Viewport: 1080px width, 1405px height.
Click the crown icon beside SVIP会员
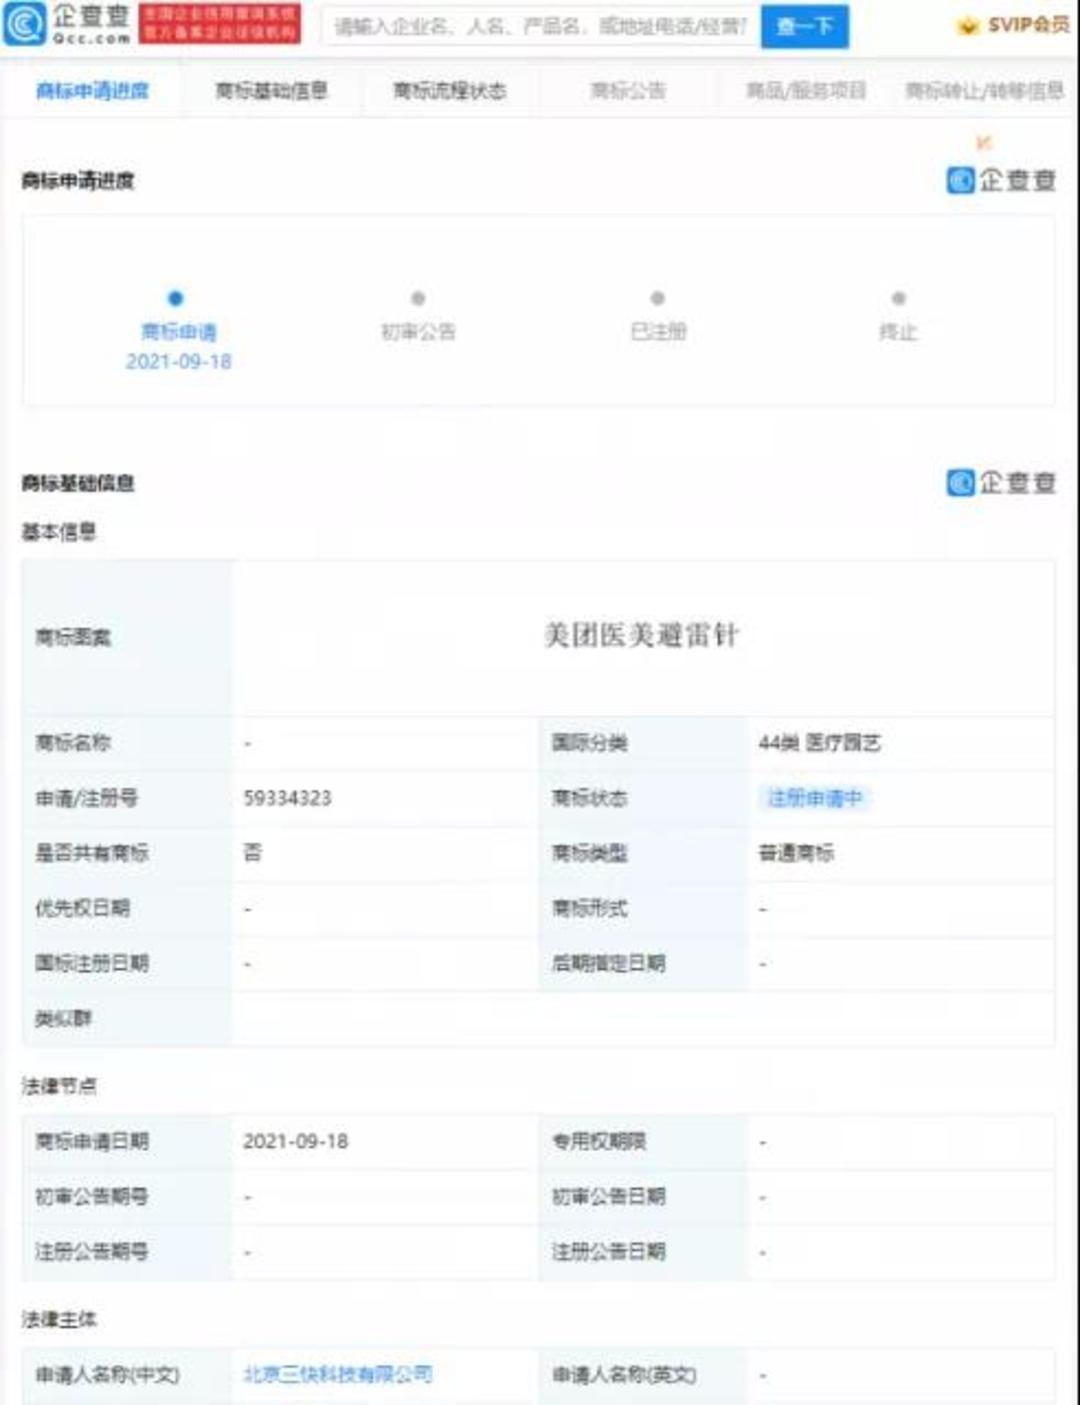[968, 25]
